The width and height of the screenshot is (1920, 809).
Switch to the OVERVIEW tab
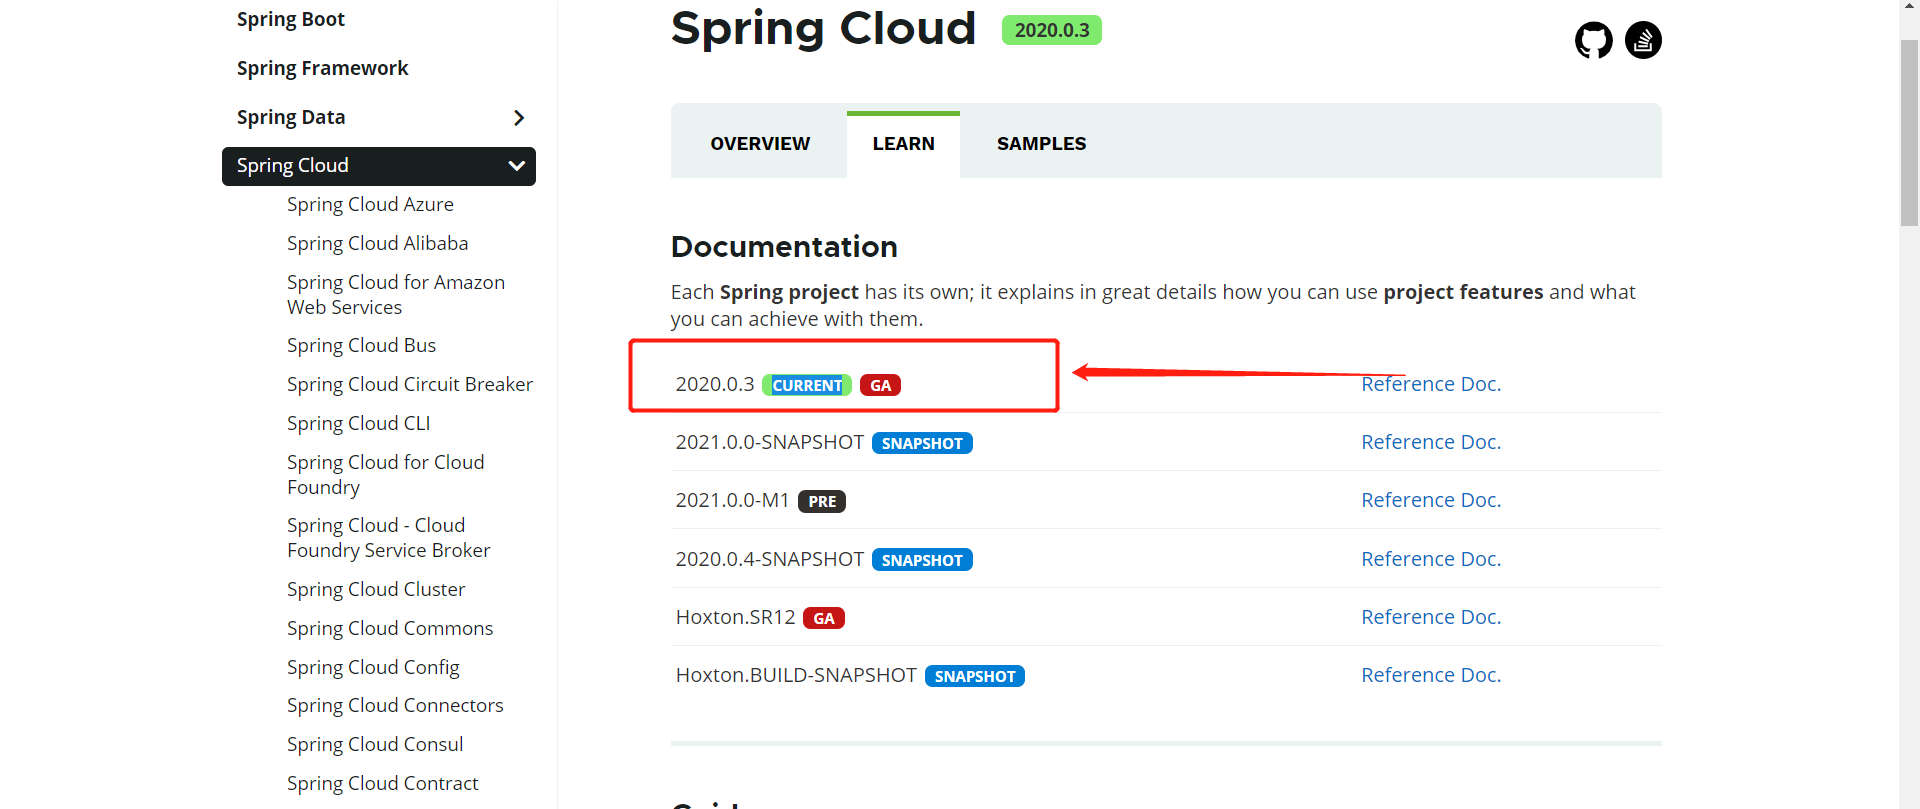point(760,144)
